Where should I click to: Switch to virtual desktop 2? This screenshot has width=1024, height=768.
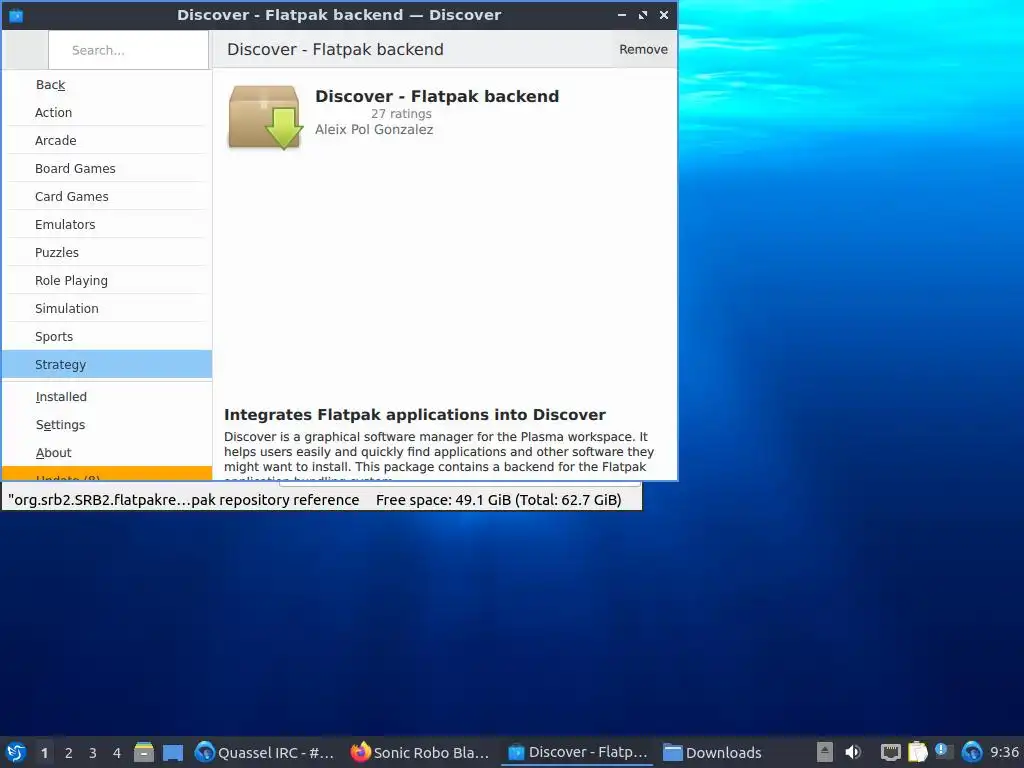click(x=69, y=752)
